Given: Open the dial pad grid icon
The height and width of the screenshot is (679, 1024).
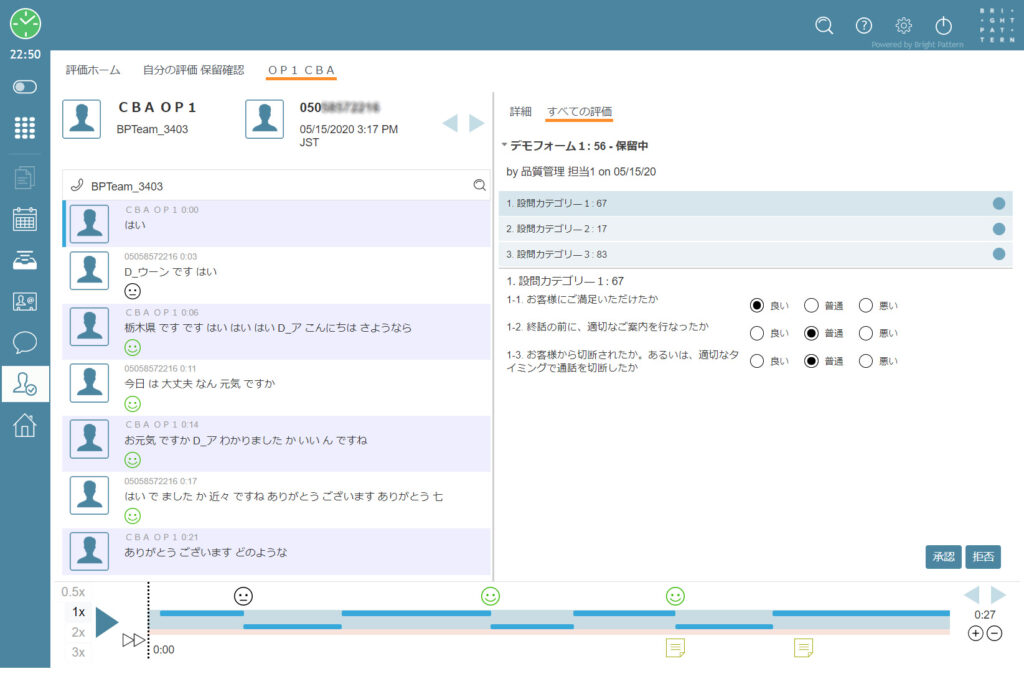Looking at the screenshot, I should pos(25,127).
